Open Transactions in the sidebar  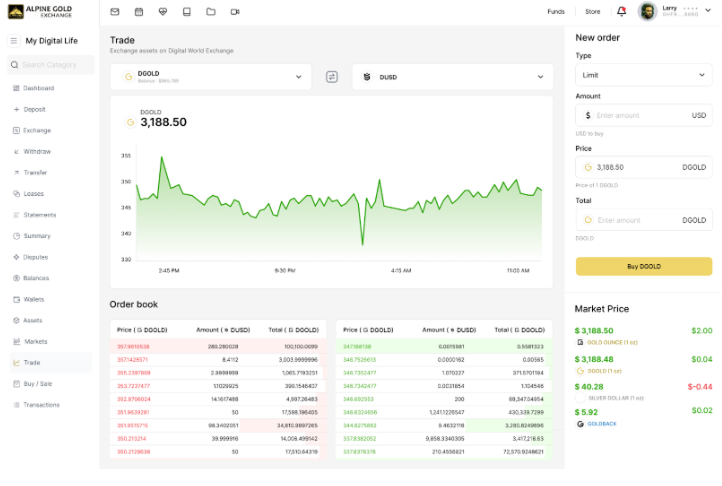[41, 404]
